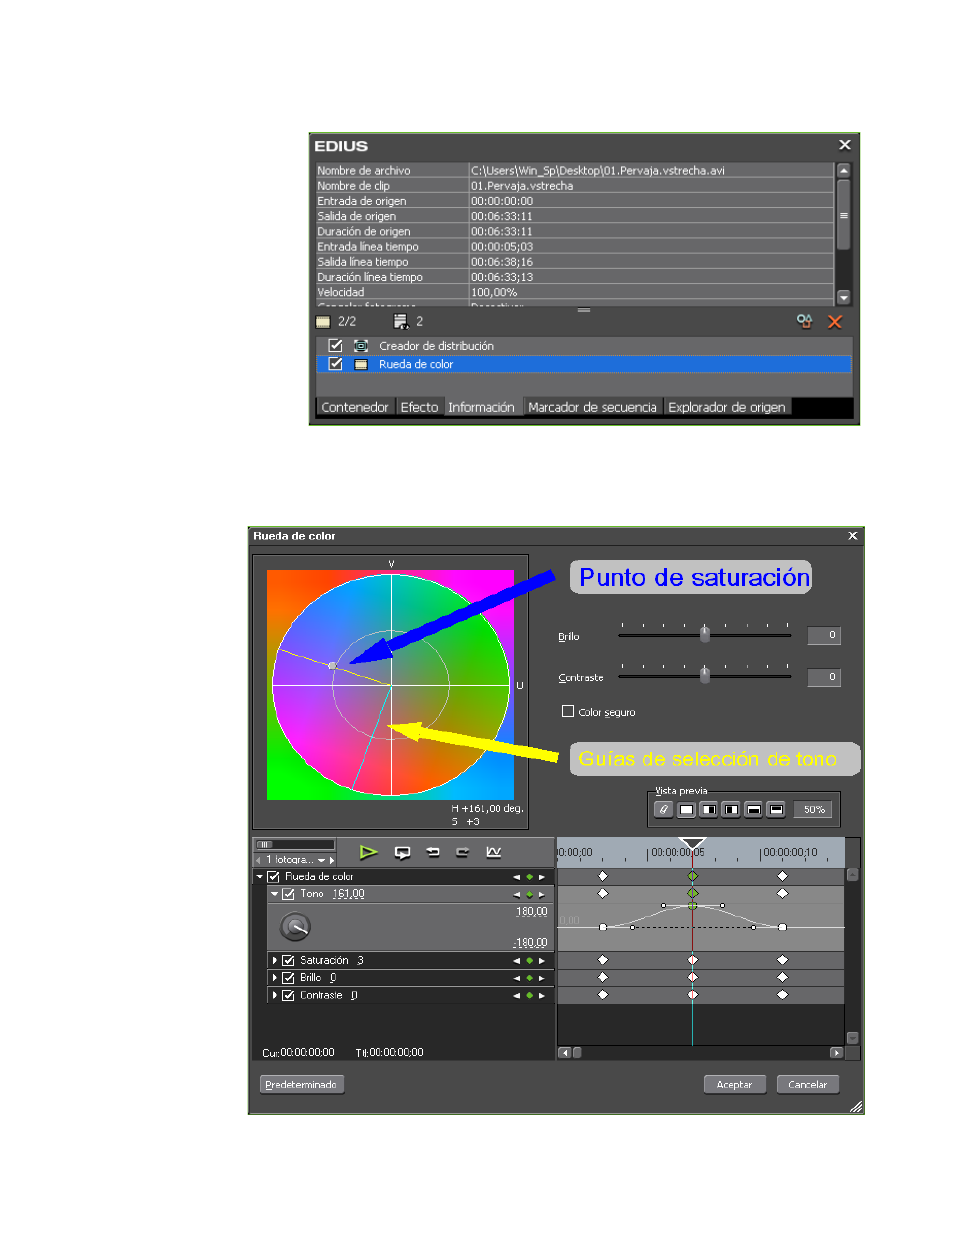Open the Marcador de secuencia tab
Image resolution: width=954 pixels, height=1235 pixels.
pos(592,407)
